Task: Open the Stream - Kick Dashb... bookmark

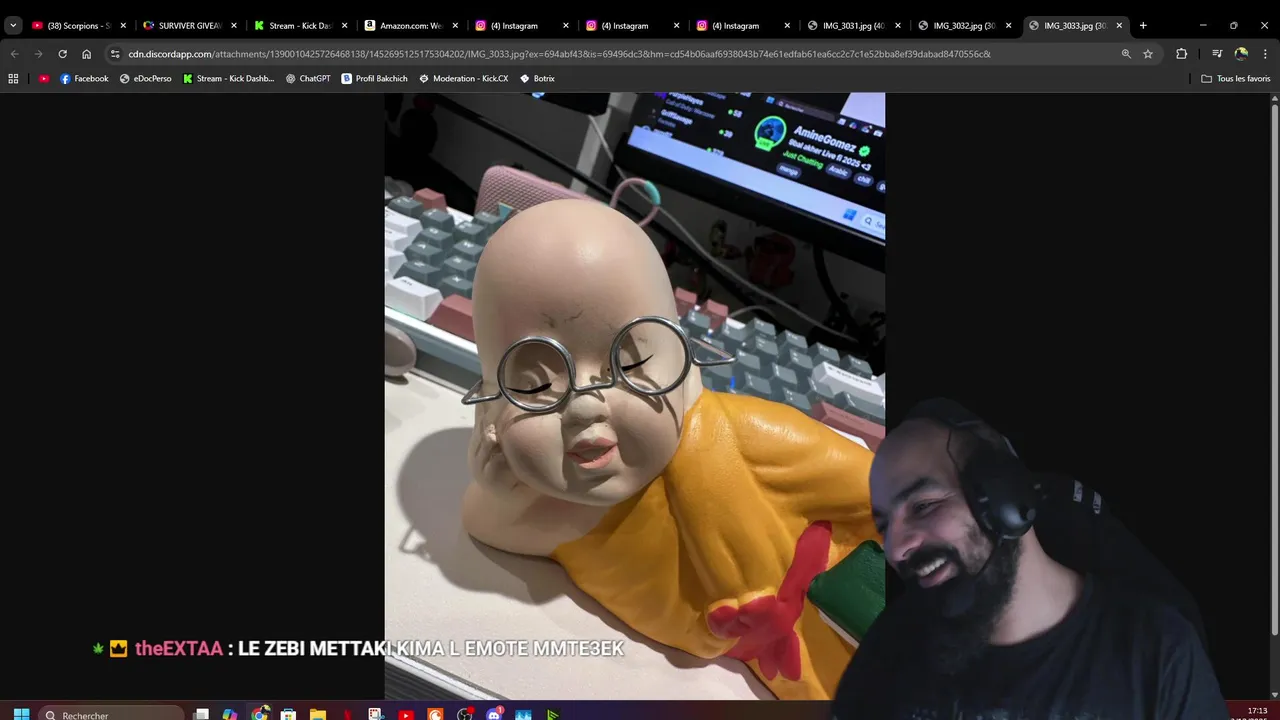Action: (229, 78)
